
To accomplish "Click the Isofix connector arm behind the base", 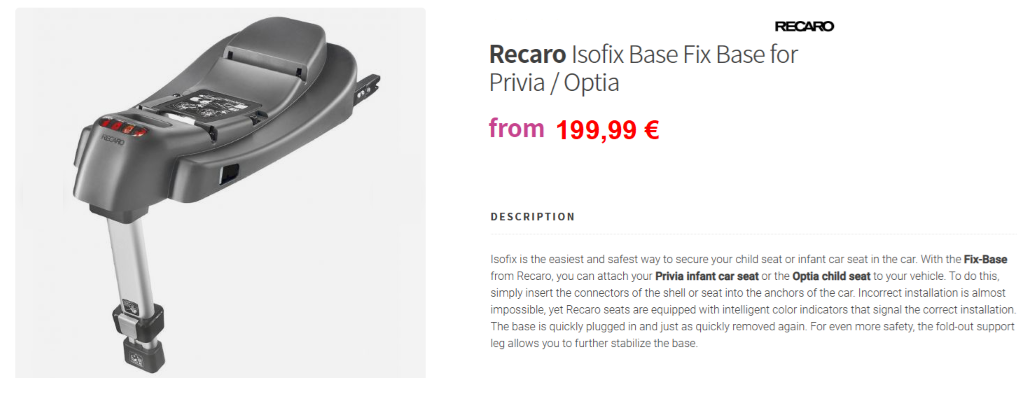I will tap(366, 85).
